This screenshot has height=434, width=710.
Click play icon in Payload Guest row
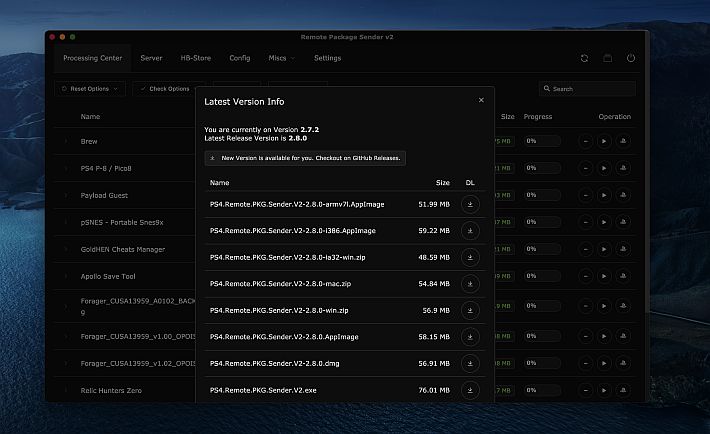pyautogui.click(x=604, y=195)
